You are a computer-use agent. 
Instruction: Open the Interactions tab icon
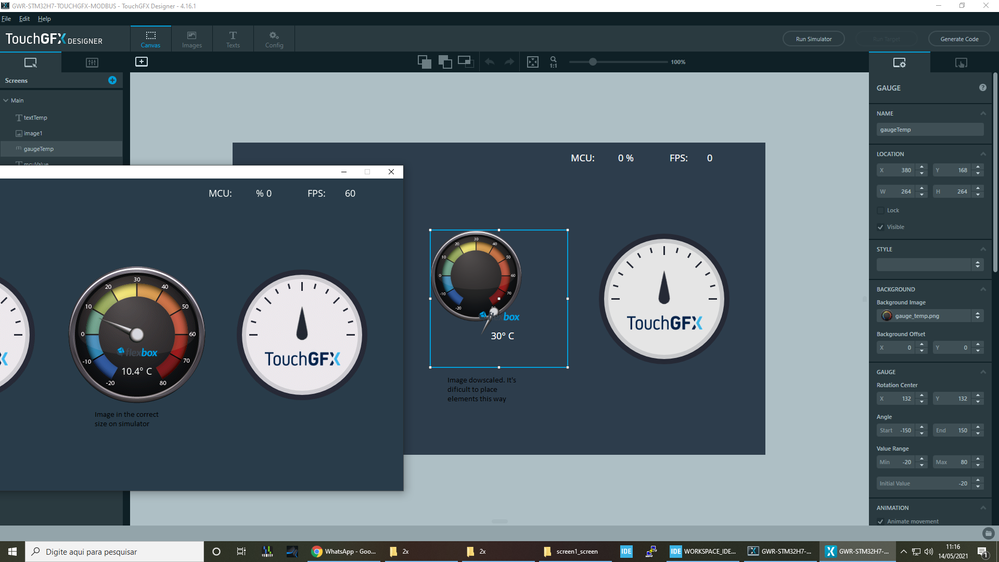pos(961,62)
